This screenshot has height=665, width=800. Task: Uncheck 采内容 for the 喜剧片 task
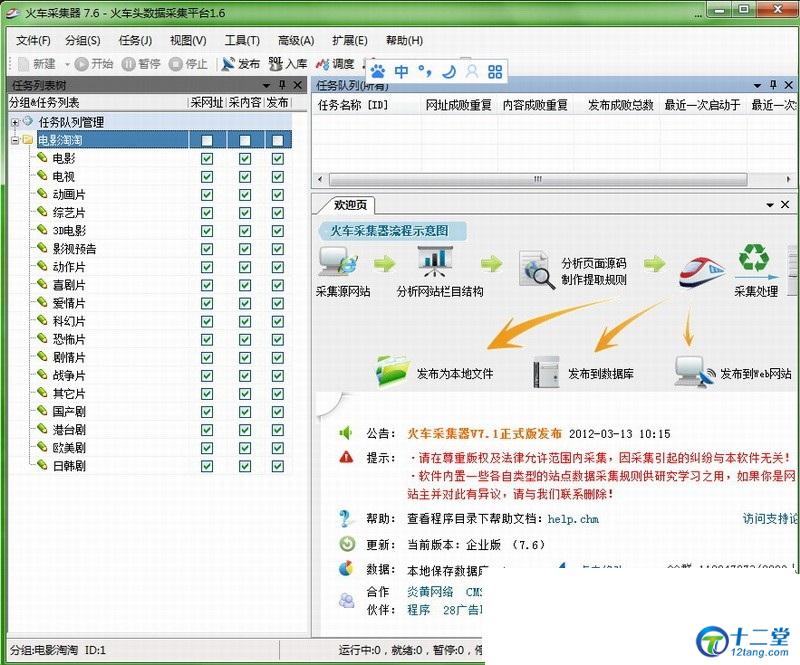(x=245, y=285)
